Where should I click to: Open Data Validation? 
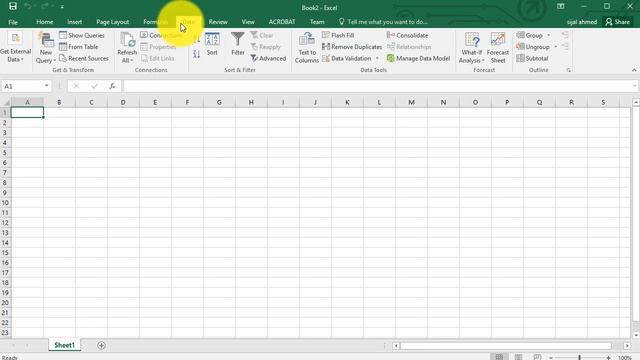coord(347,58)
